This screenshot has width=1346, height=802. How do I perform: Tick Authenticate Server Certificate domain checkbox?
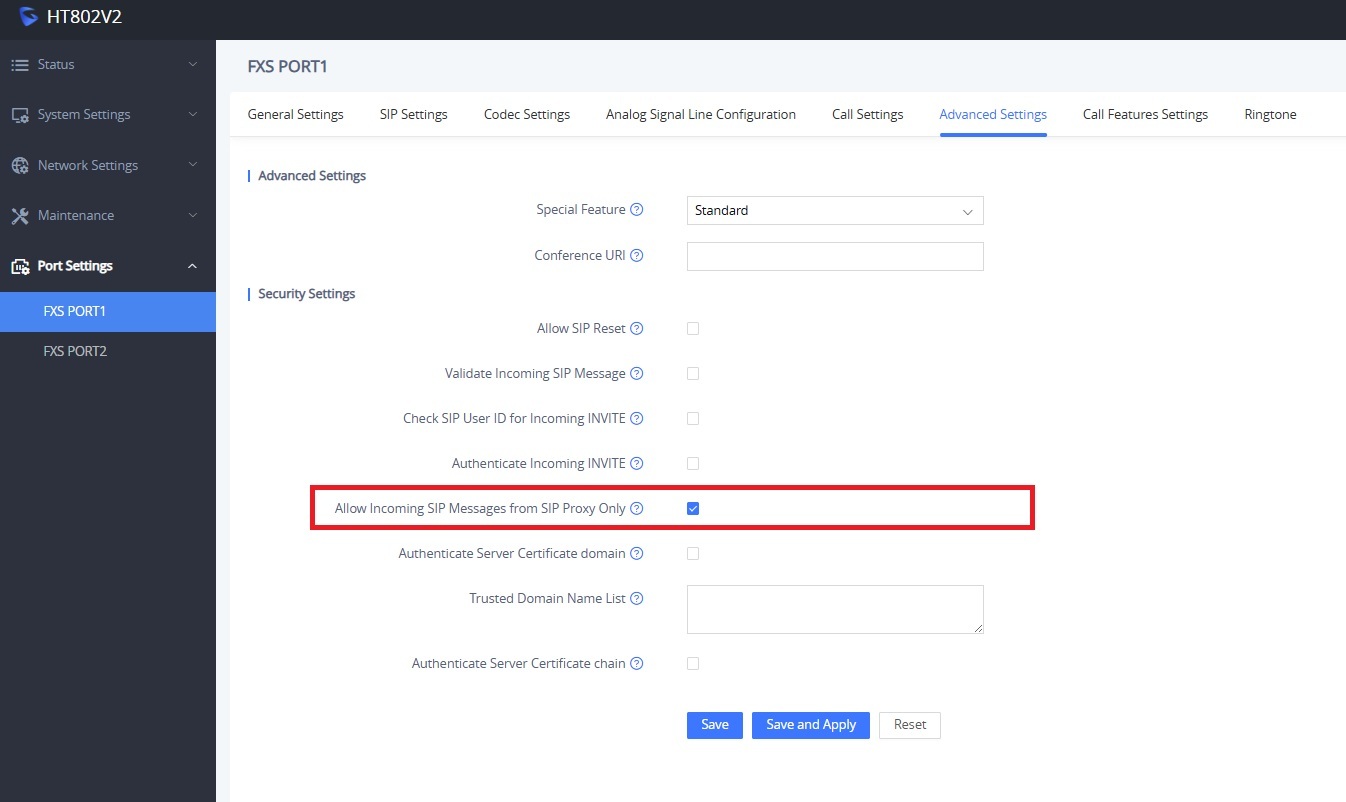pos(693,554)
